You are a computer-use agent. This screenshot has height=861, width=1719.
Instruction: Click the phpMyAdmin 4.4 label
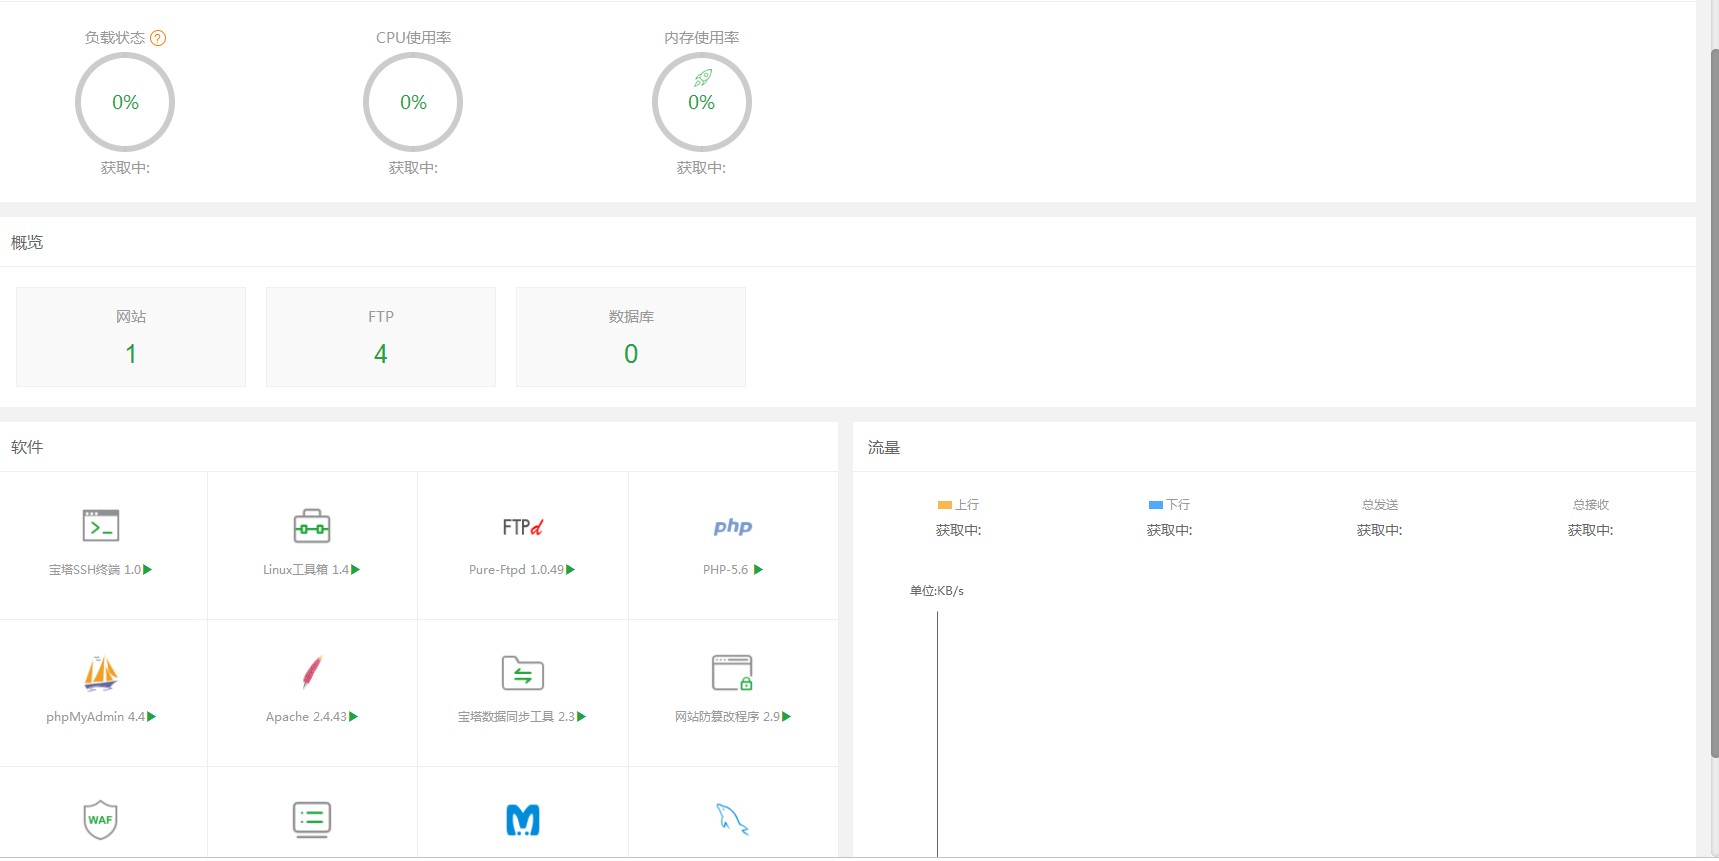pos(95,717)
